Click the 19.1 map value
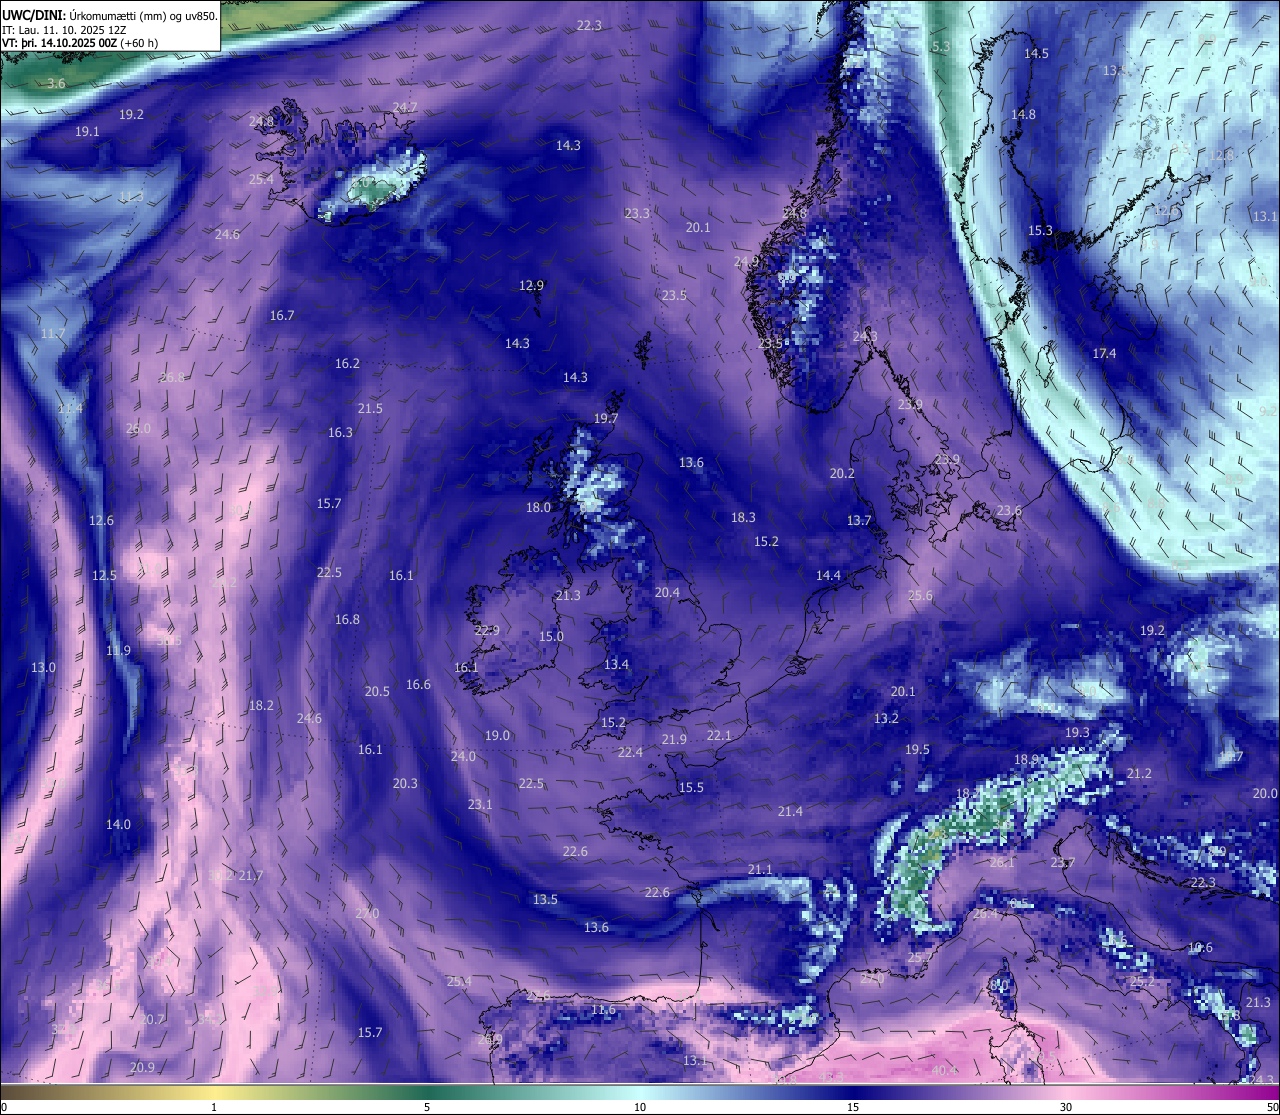 coord(87,132)
